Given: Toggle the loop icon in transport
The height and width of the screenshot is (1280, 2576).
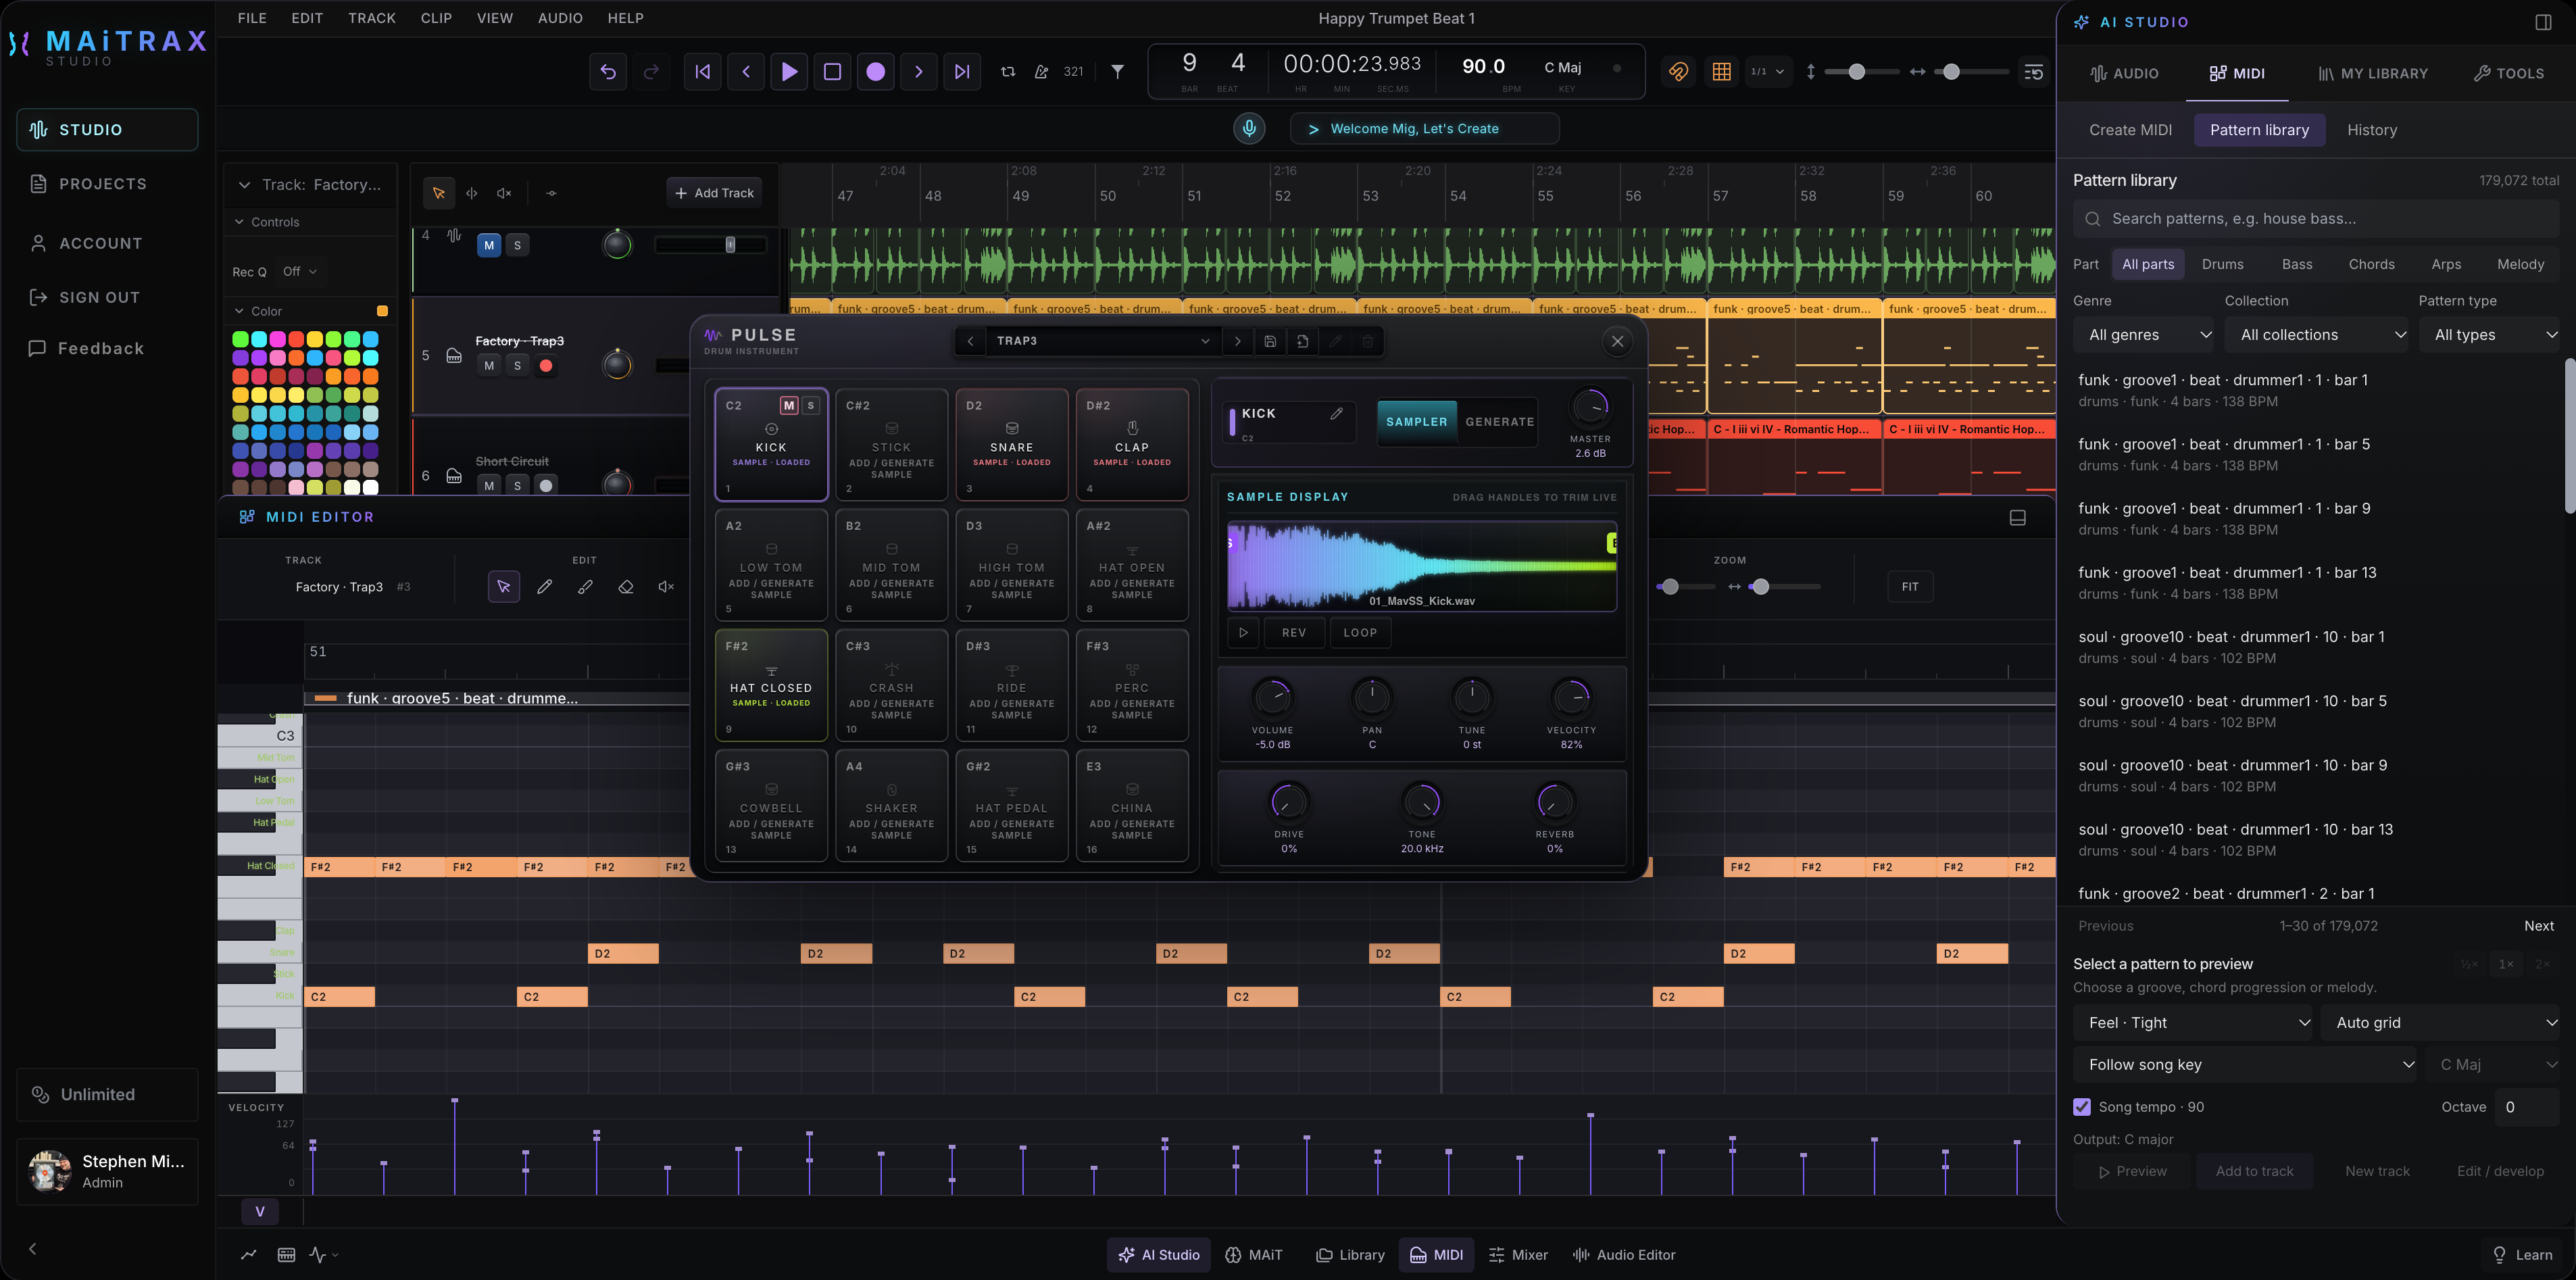Looking at the screenshot, I should point(1008,71).
